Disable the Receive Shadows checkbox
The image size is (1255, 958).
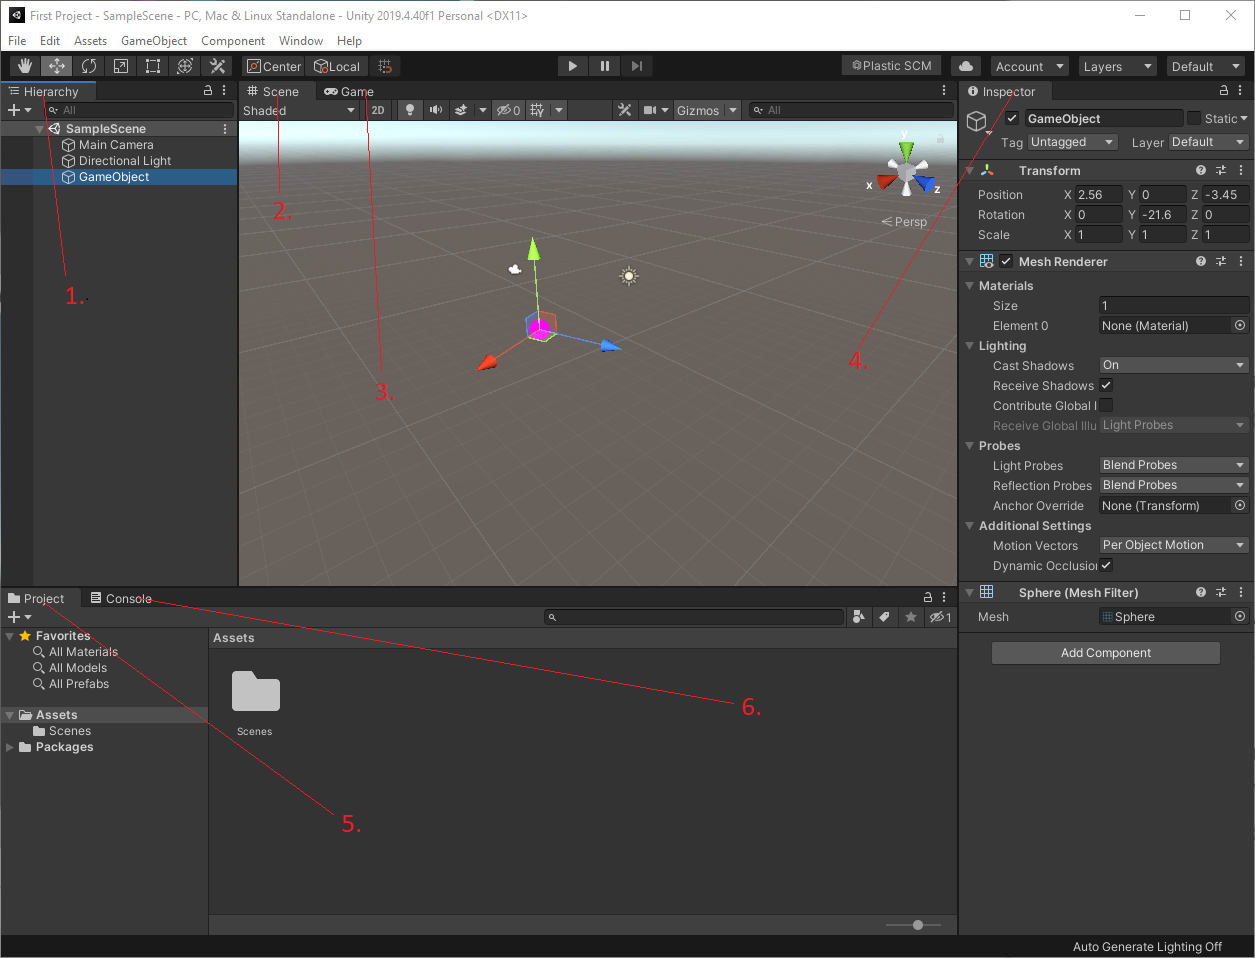[1106, 385]
